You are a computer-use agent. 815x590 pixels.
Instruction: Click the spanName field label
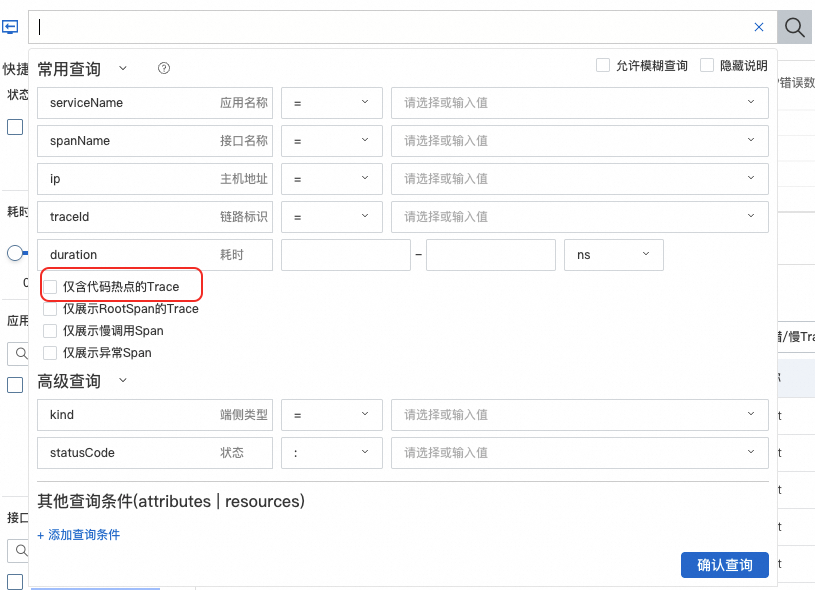click(x=155, y=141)
